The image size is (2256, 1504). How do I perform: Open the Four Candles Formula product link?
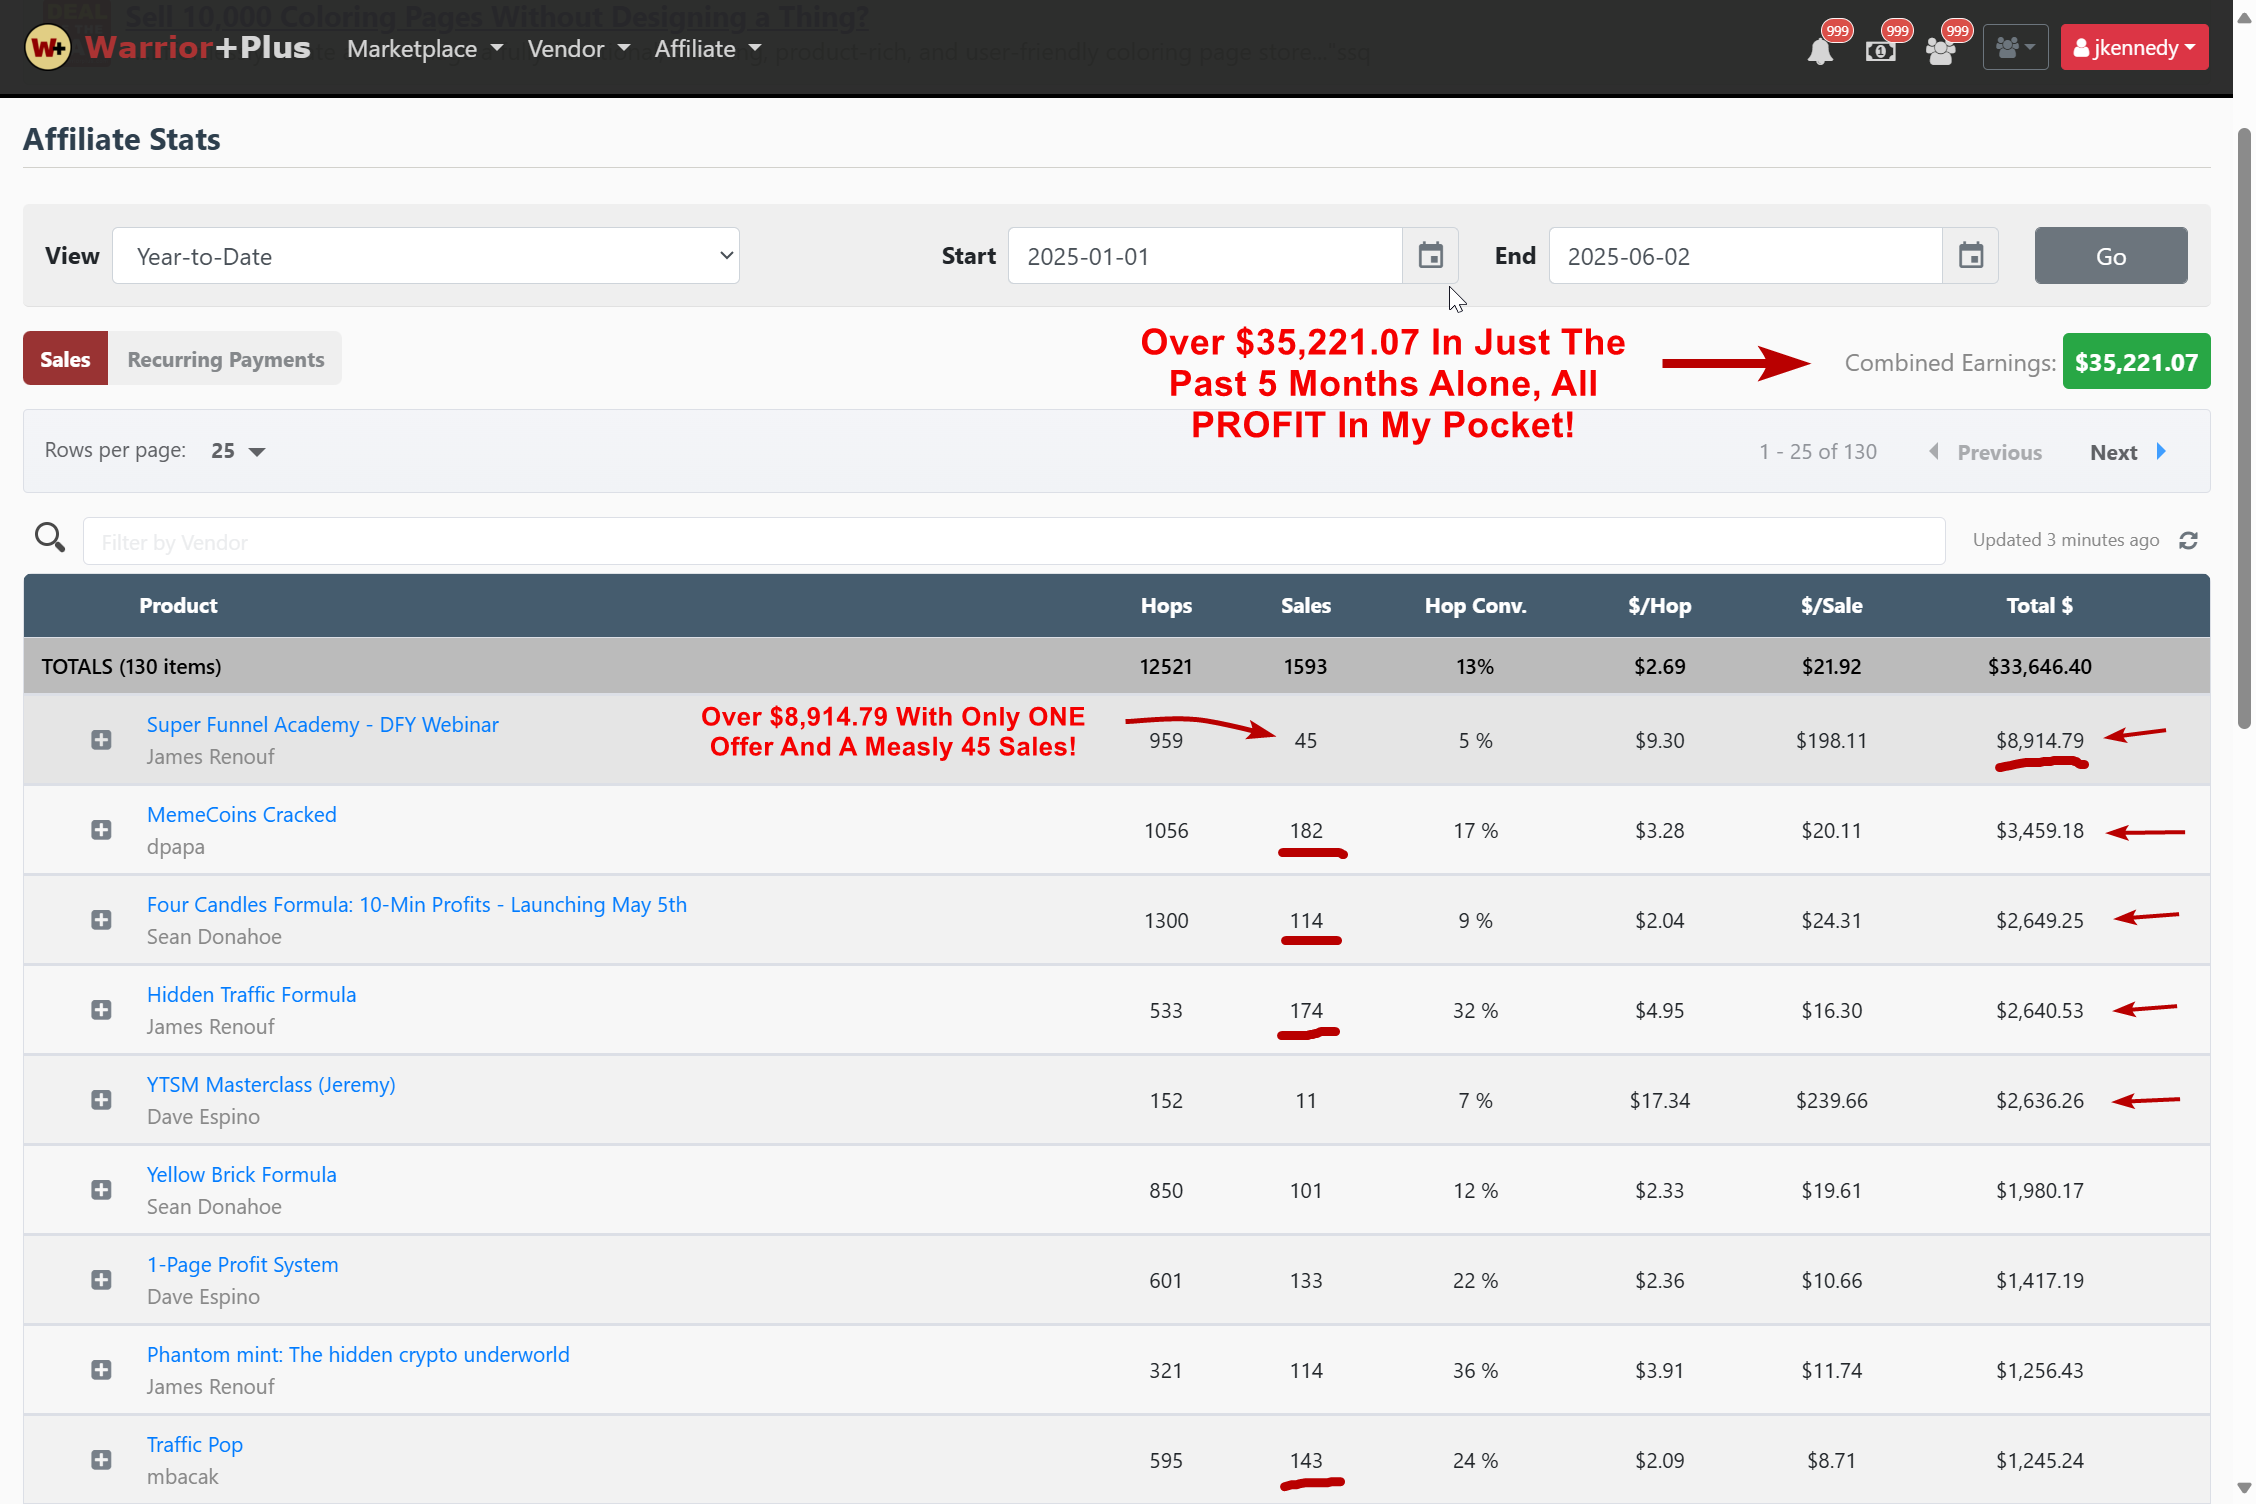click(x=416, y=904)
